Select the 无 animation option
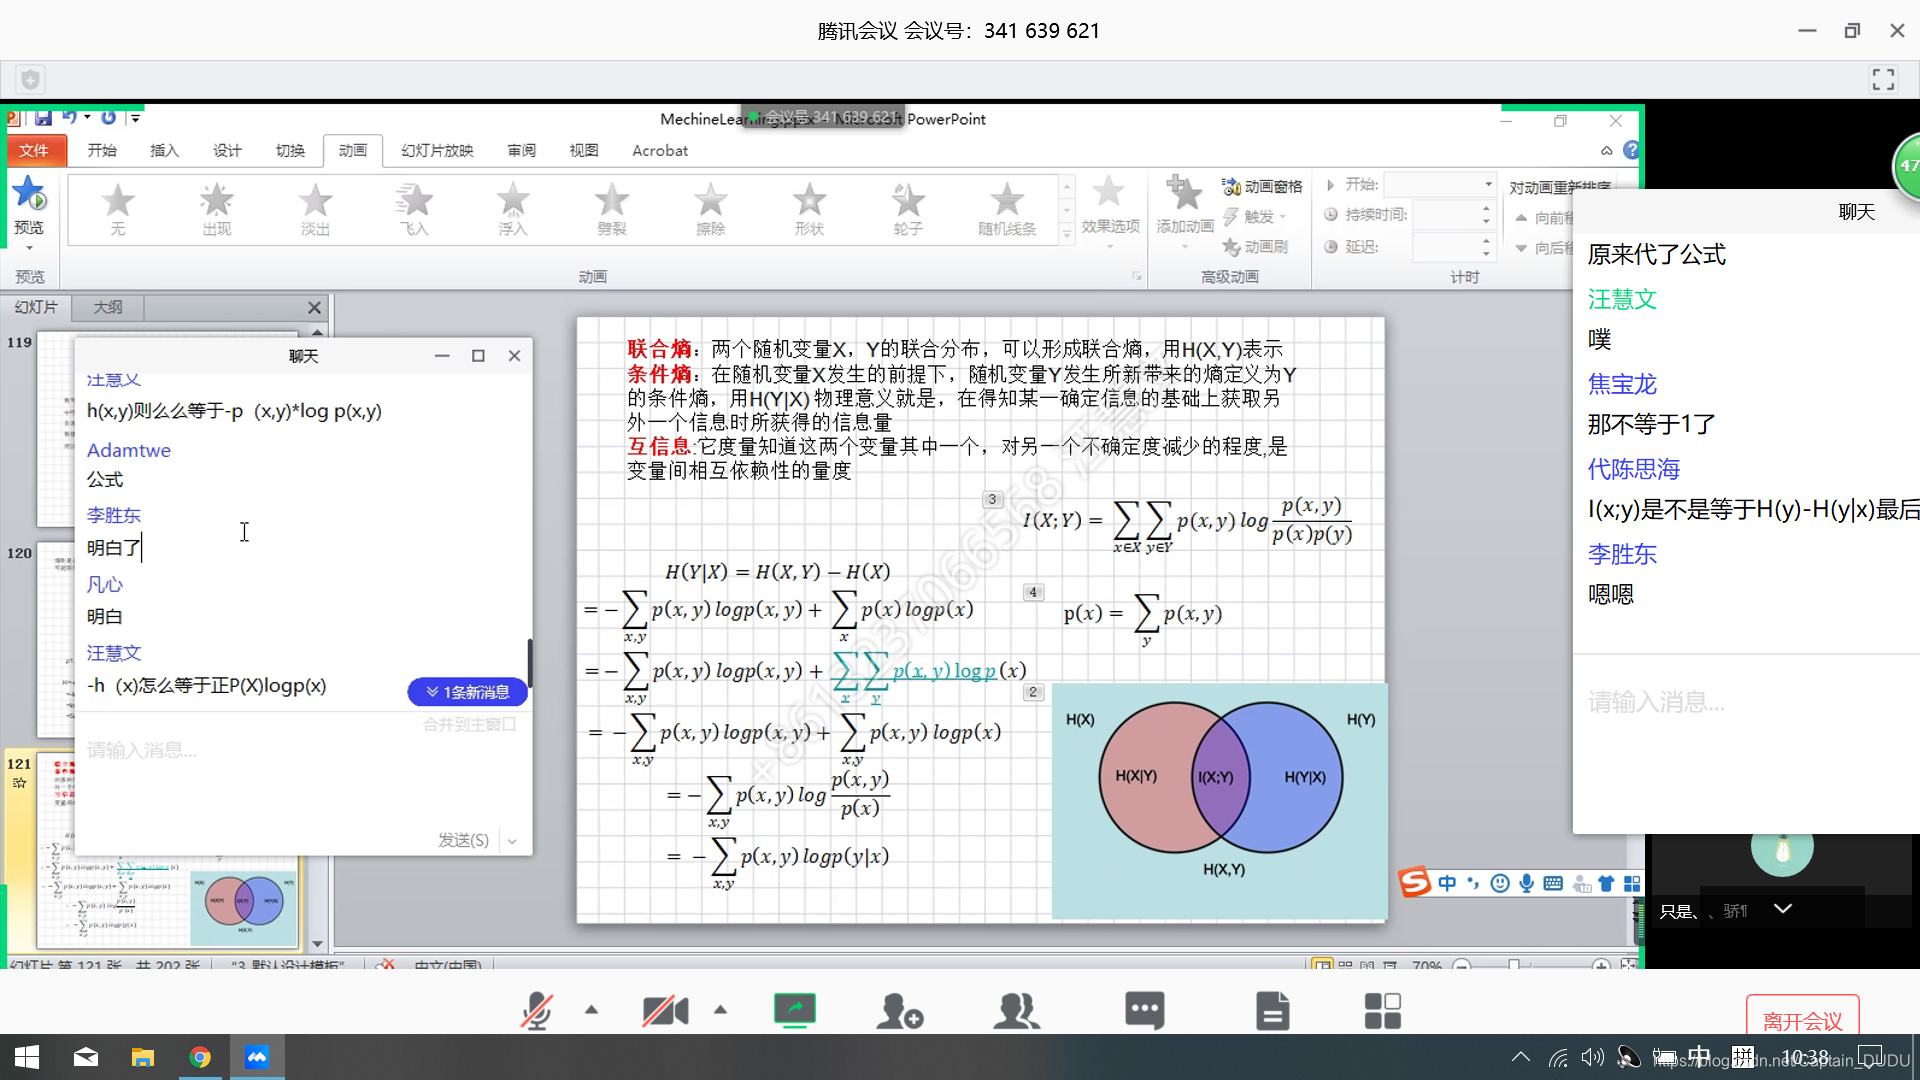 (118, 210)
